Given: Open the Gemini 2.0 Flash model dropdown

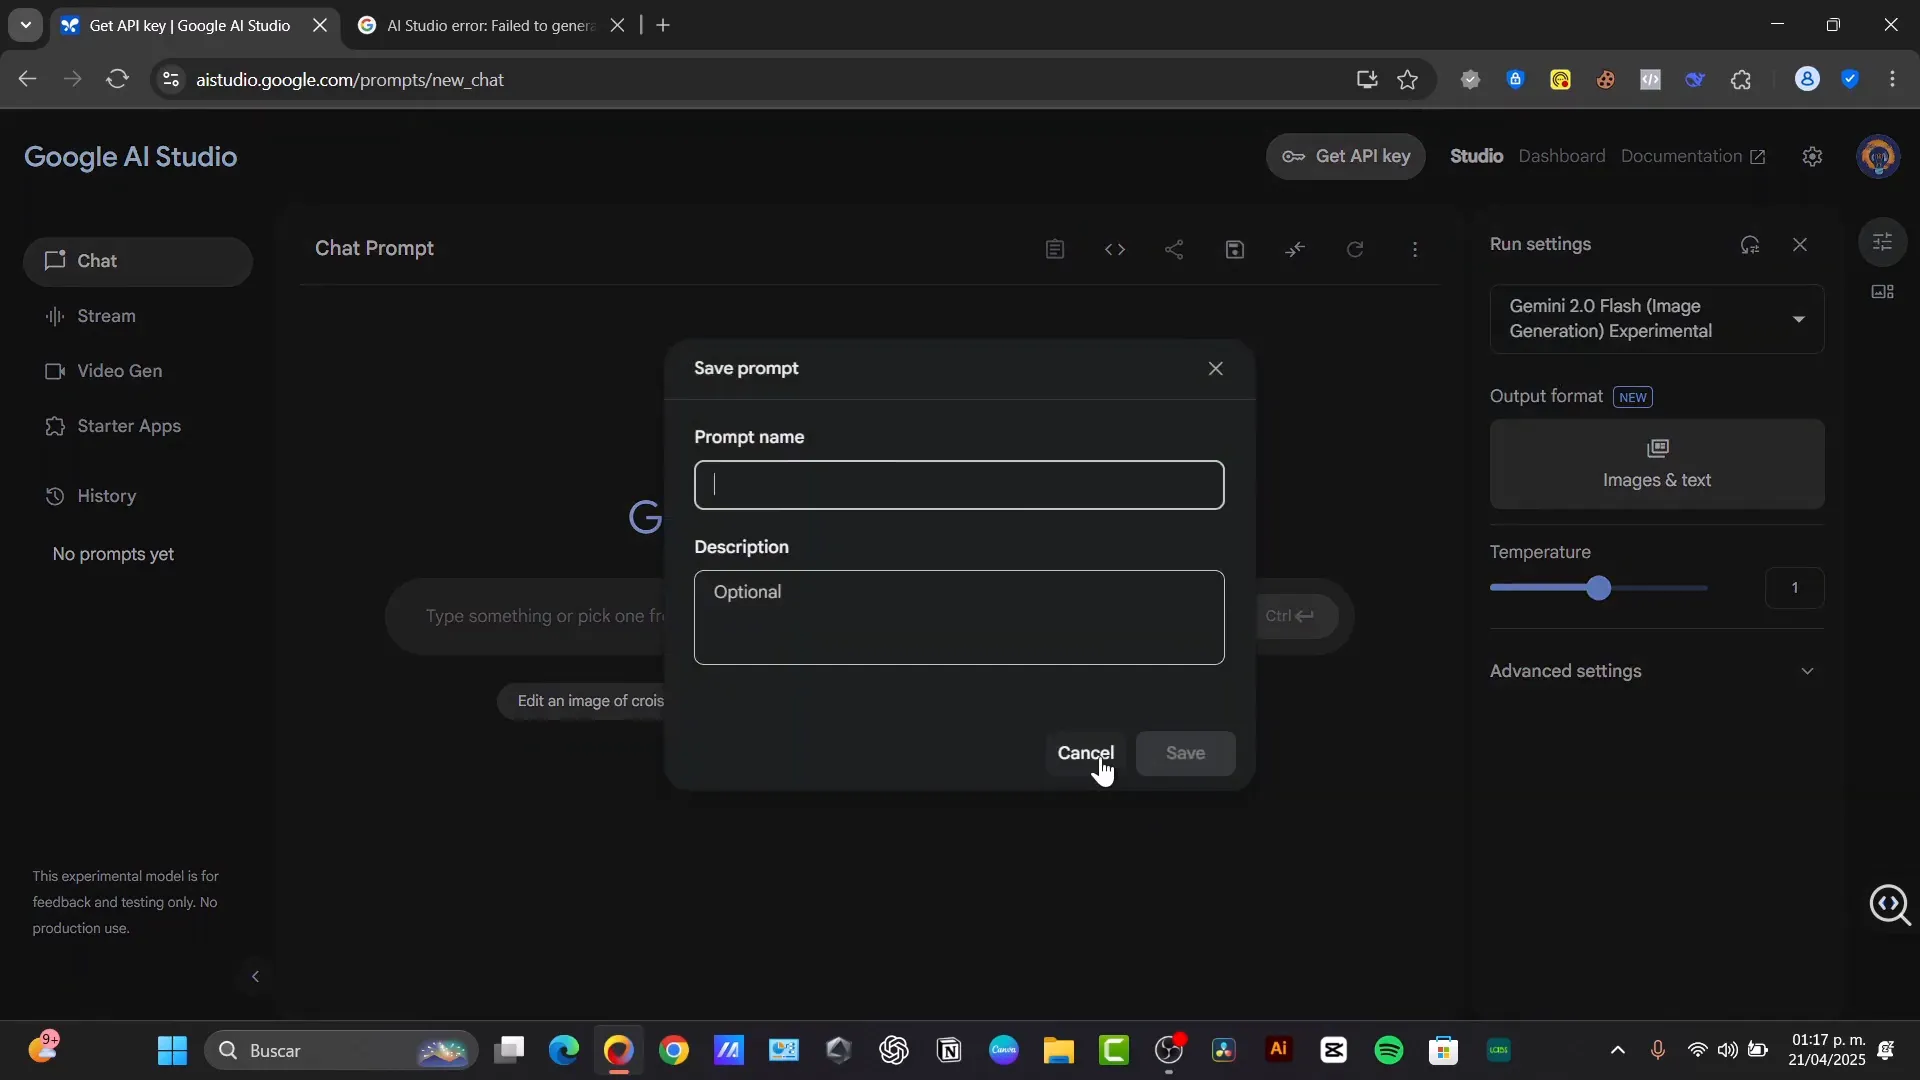Looking at the screenshot, I should [1655, 318].
